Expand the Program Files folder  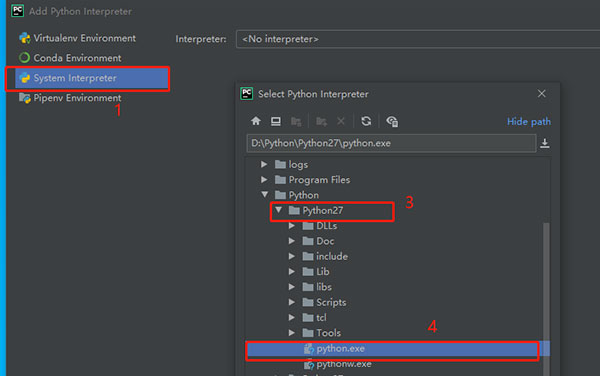click(x=264, y=179)
